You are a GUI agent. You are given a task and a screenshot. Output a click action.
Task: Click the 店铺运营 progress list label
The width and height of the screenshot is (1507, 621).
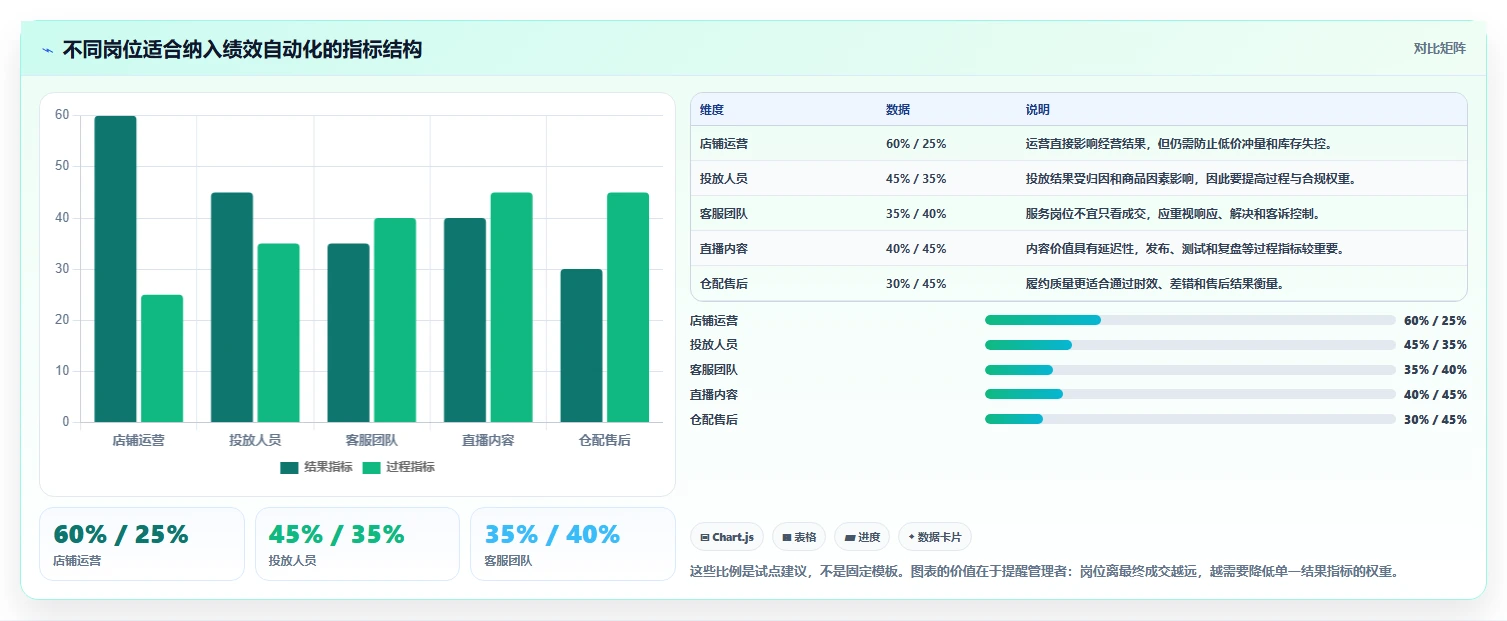pos(714,320)
